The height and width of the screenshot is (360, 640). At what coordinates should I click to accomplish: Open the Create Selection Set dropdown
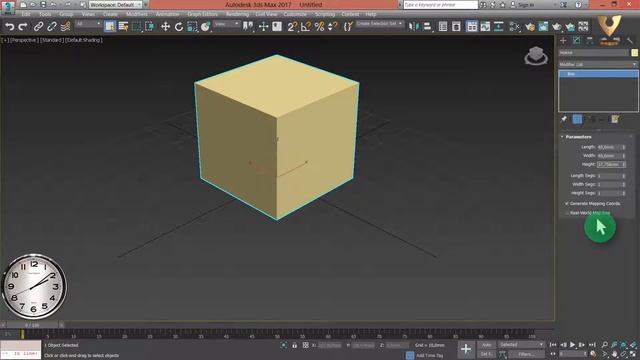[x=379, y=24]
